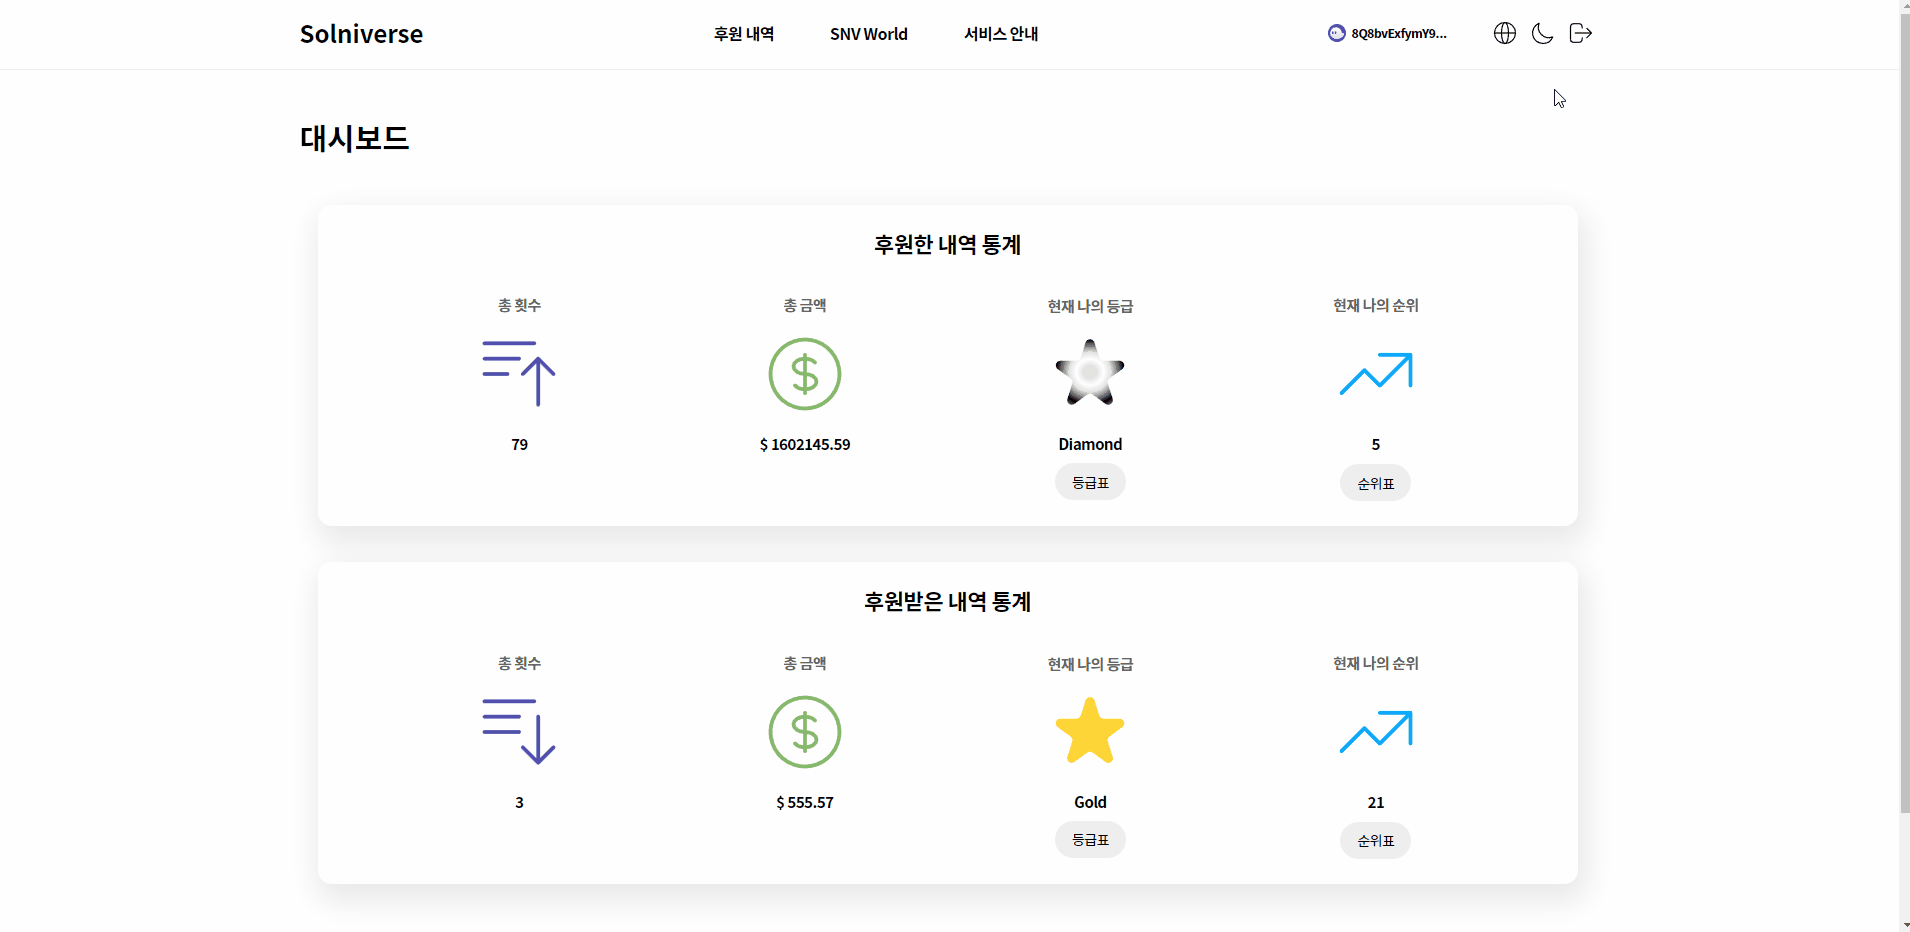Click the 후원받은 내역 통계 title
Viewport: 1910px width, 932px height.
[x=948, y=602]
